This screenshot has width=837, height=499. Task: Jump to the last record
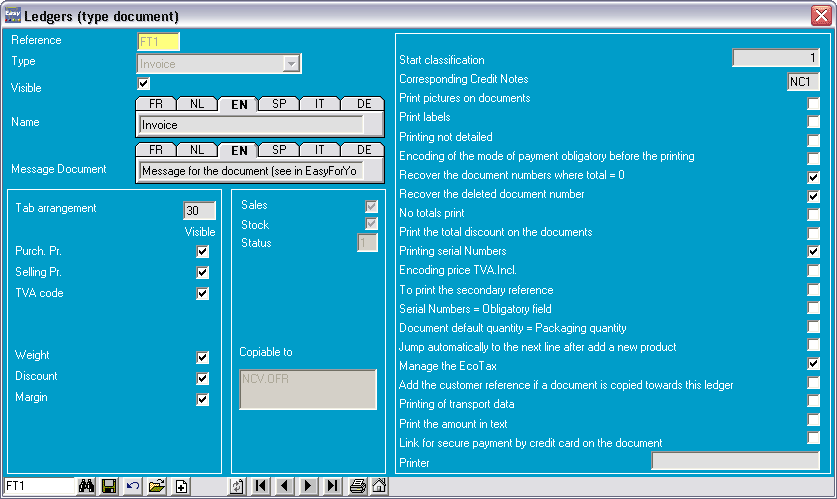click(333, 487)
